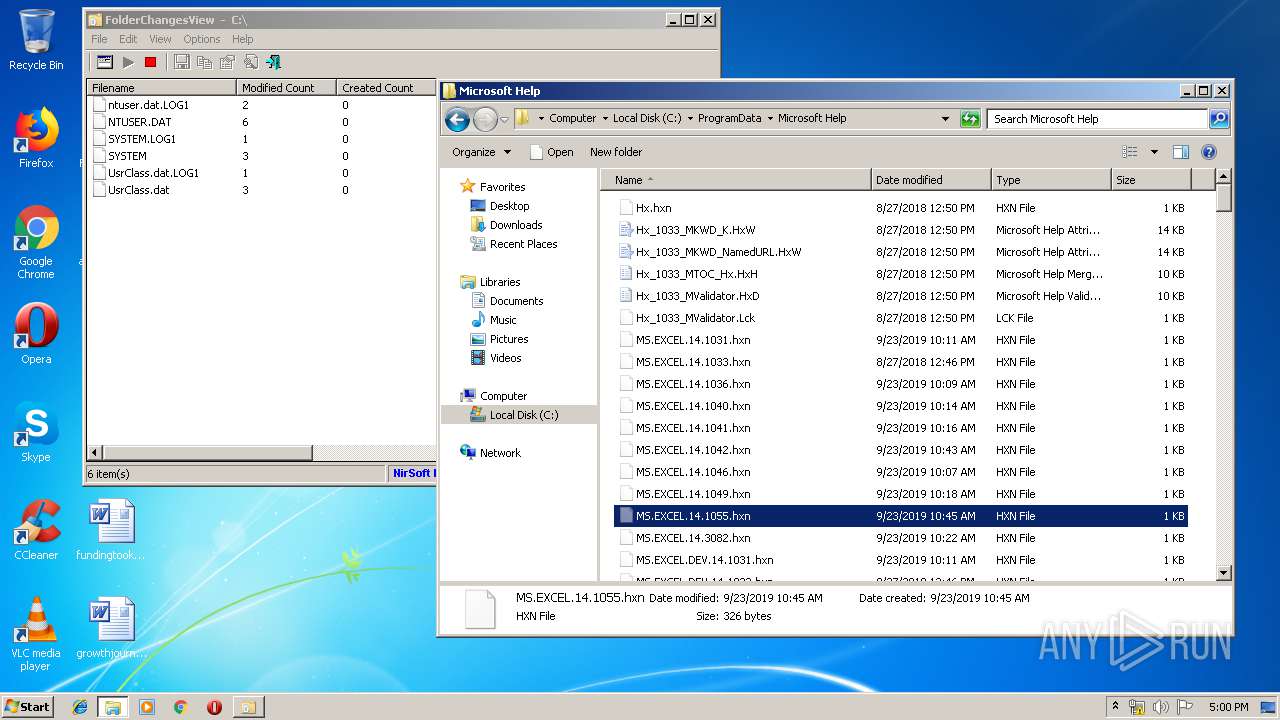Open View menu in FolderChangesView

160,39
